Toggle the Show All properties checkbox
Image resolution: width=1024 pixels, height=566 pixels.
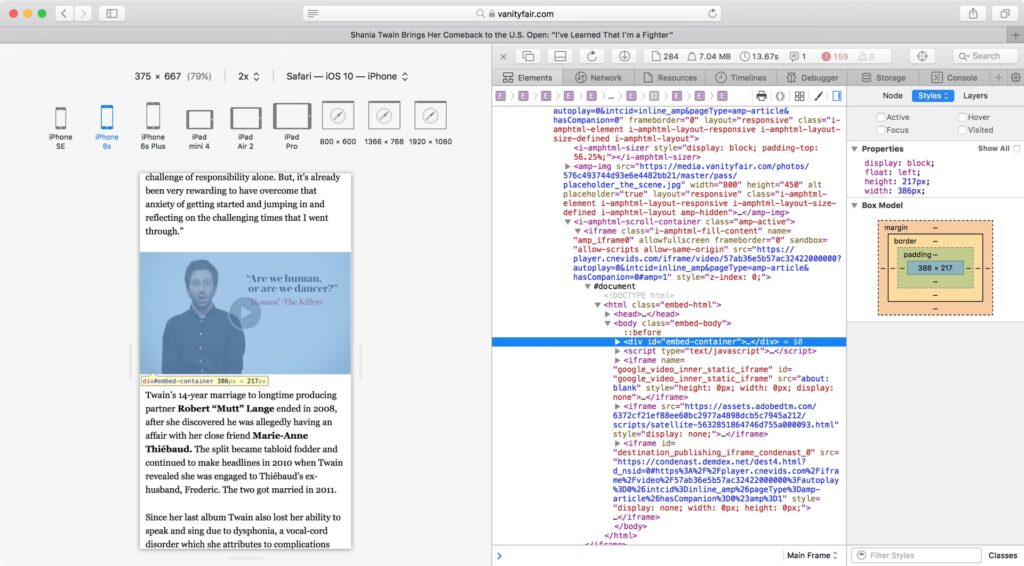pos(1016,149)
